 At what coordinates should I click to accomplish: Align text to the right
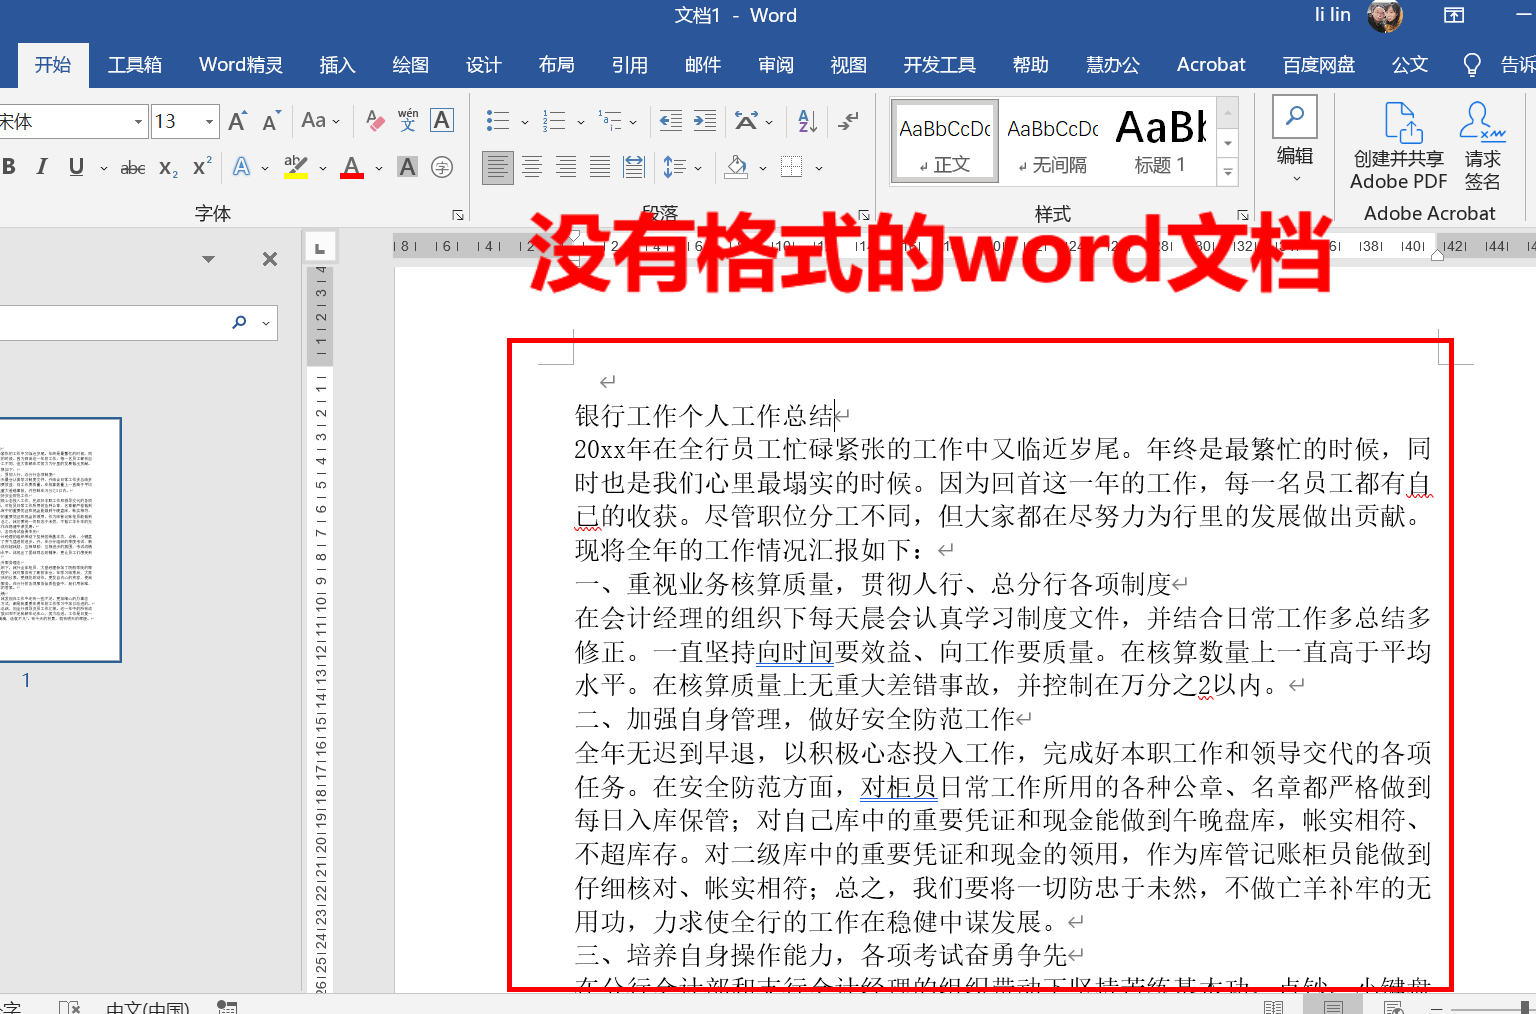(566, 167)
